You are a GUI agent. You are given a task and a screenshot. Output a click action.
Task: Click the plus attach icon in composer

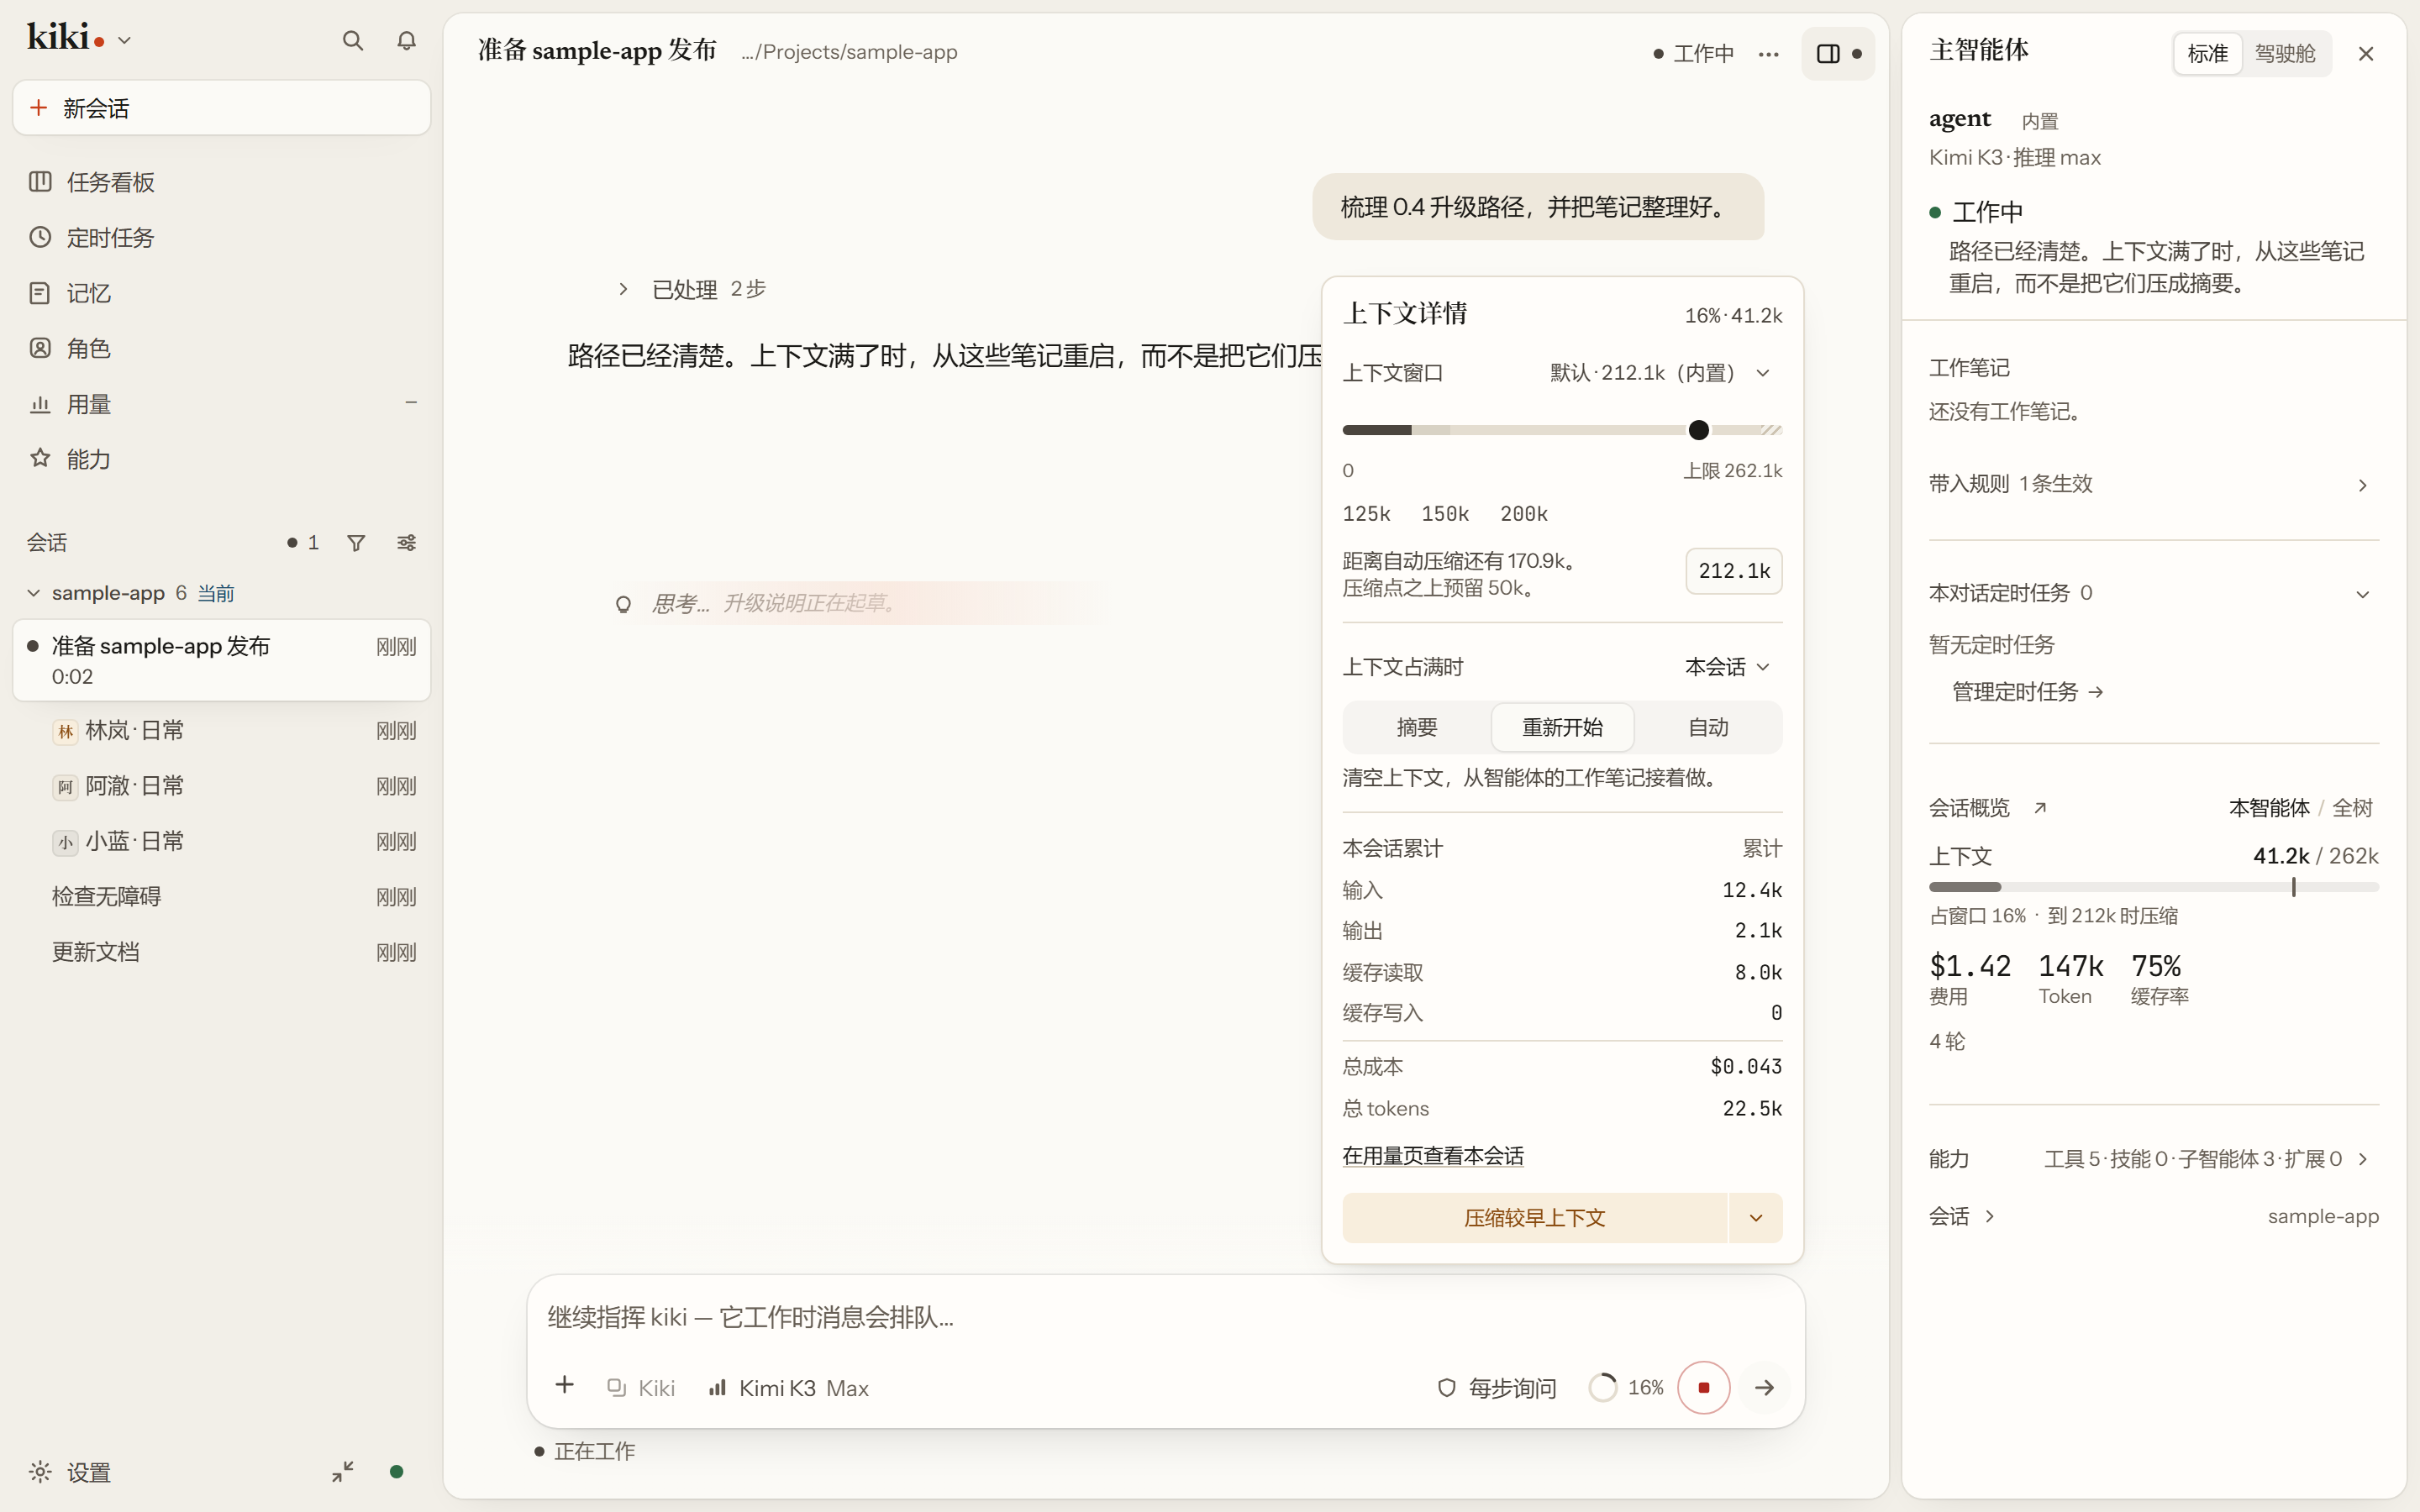564,1386
